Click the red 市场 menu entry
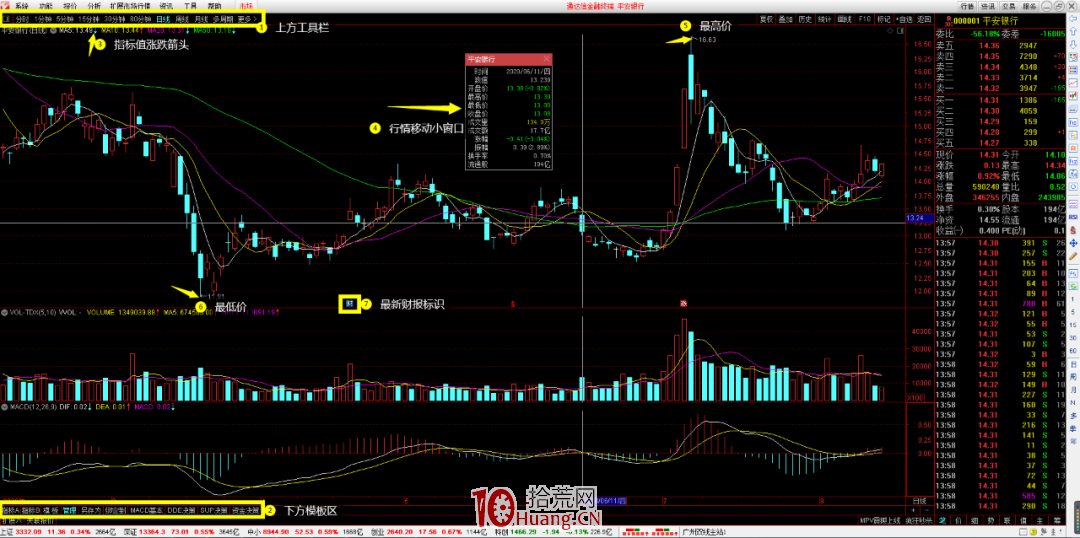Viewport: 1080px width, 538px height. 246,6
